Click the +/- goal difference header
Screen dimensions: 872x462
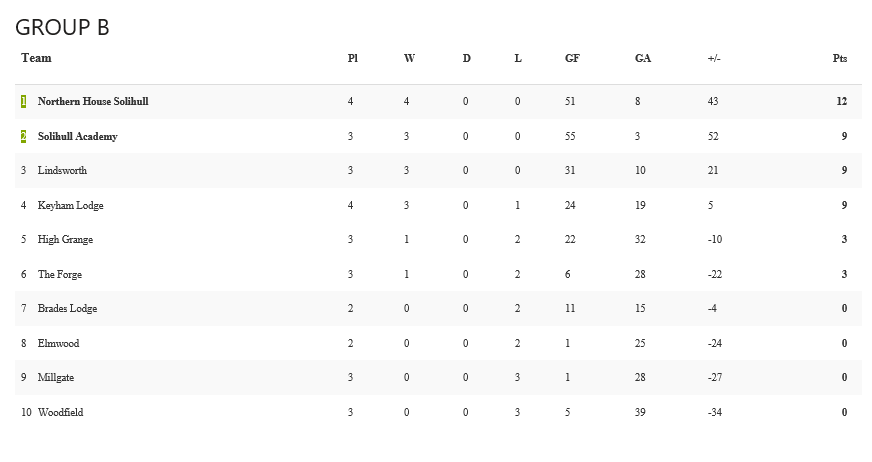(714, 58)
